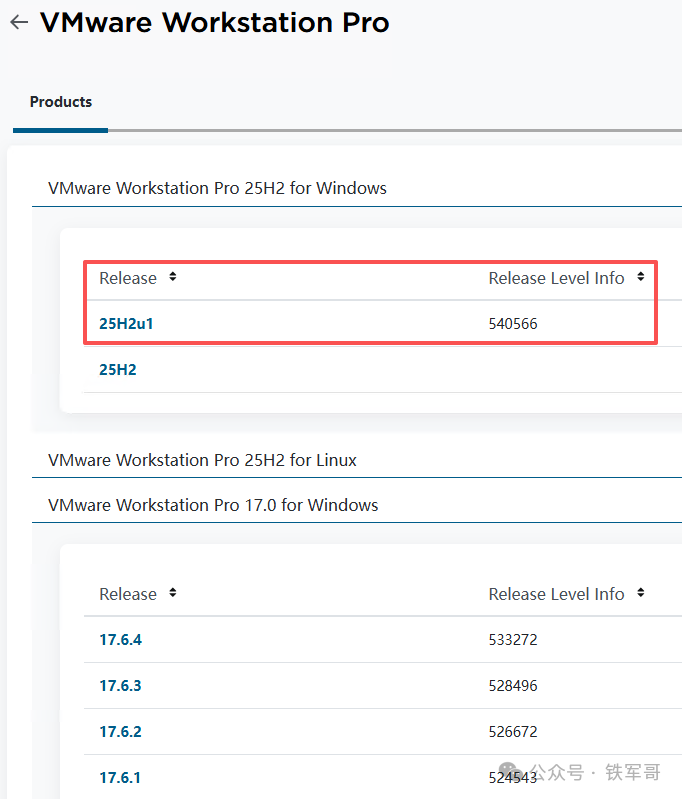Screen dimensions: 682x799
Task: Sort 25H2 table by Release Level Info arrows
Action: [641, 277]
